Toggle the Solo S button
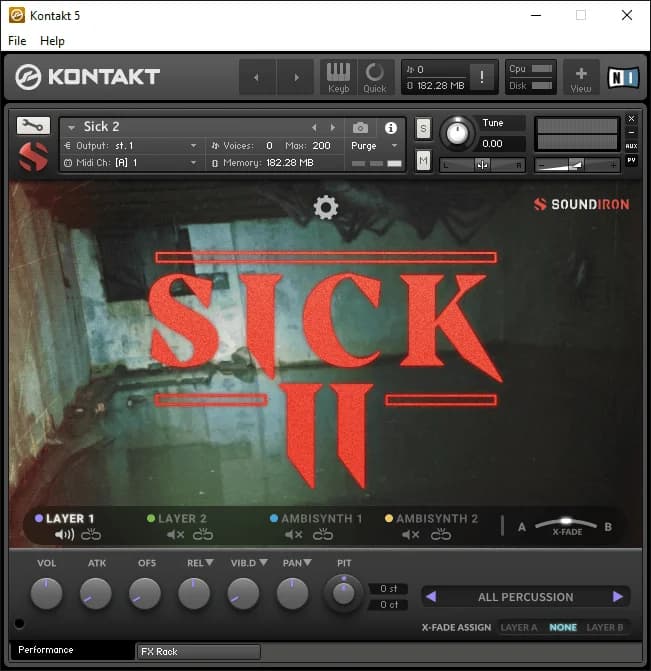 point(423,128)
